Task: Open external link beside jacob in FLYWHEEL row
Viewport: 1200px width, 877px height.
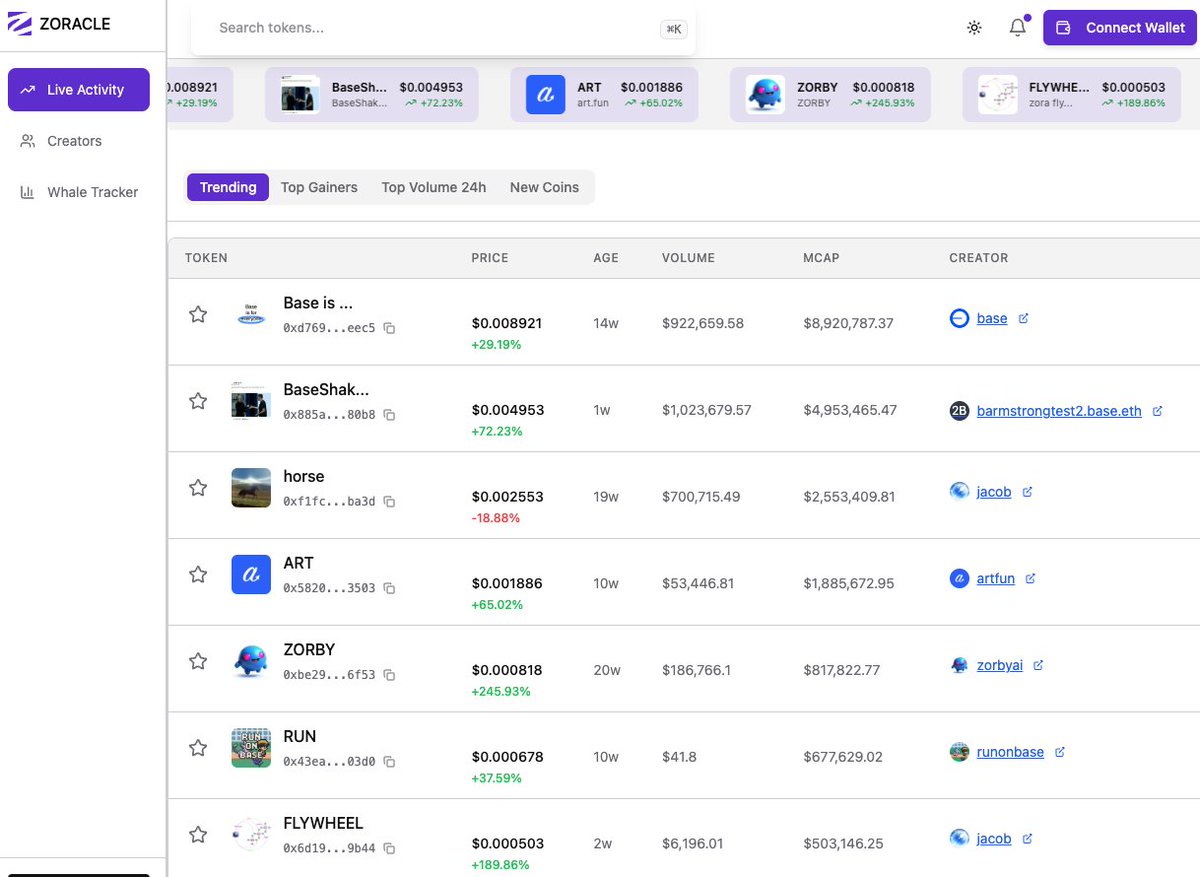Action: pyautogui.click(x=1027, y=839)
